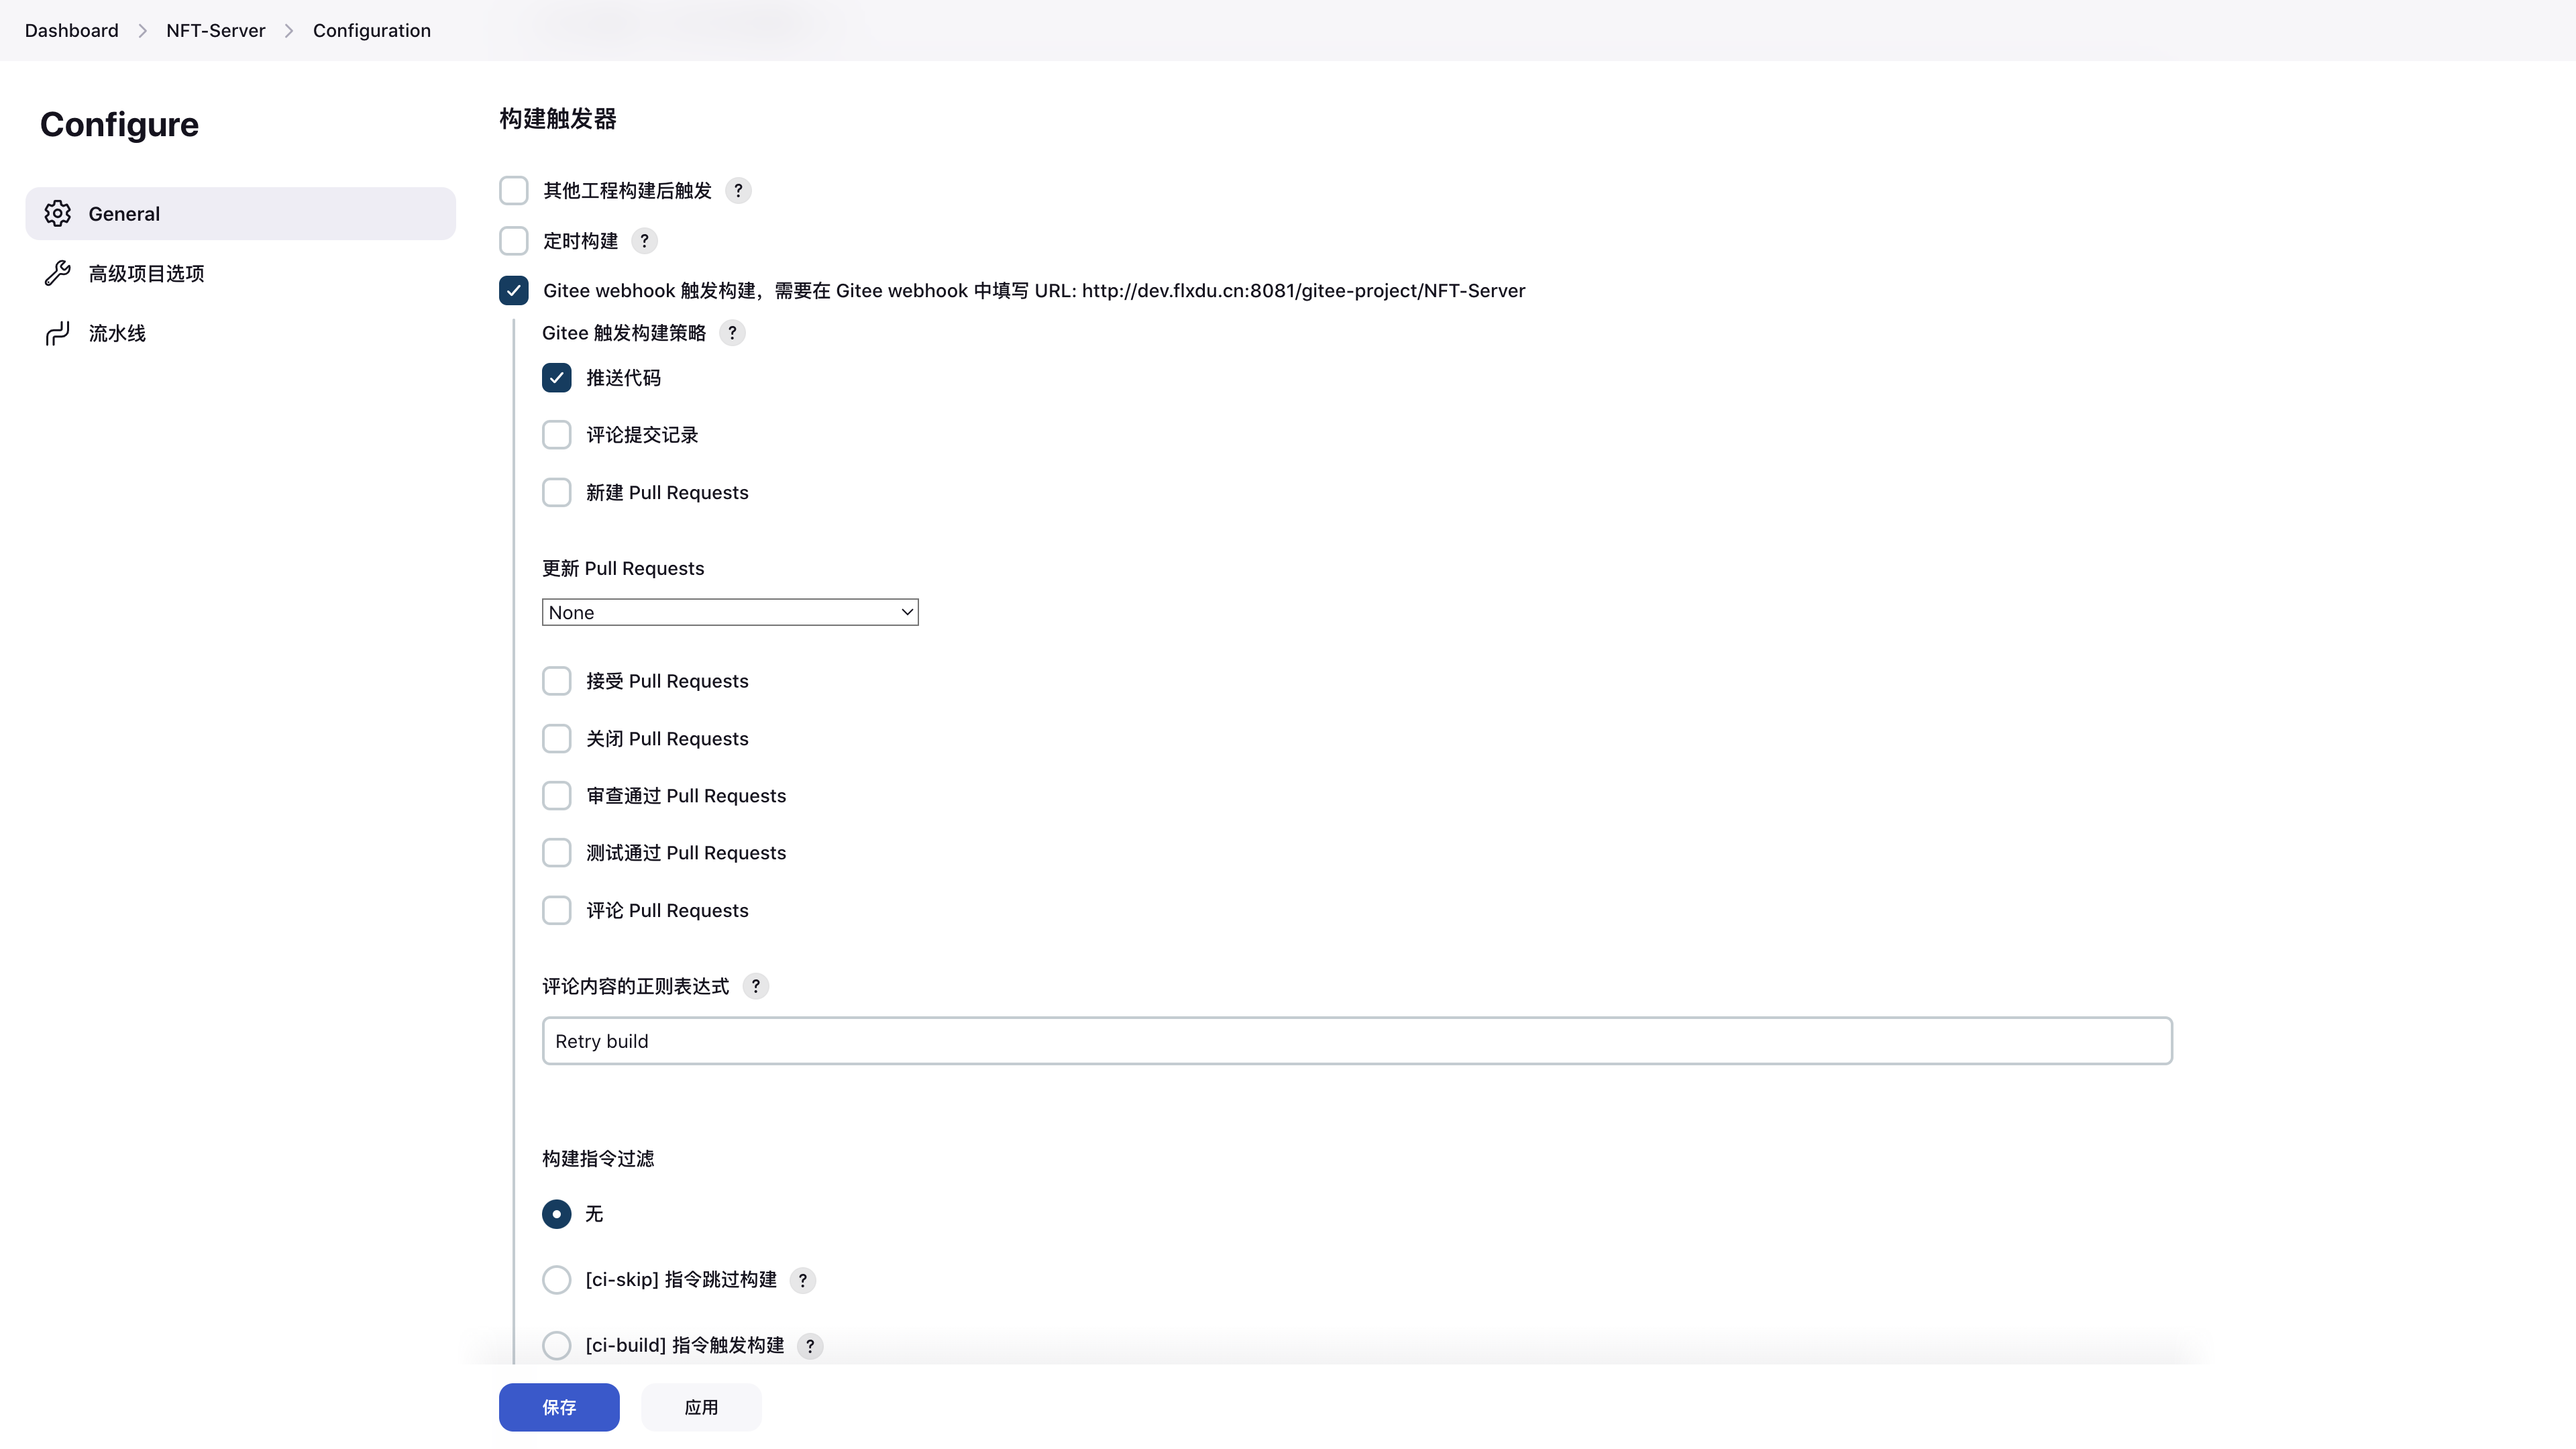Open help icon next to 定时构建
Viewport: 2576px width, 1449px height.
(x=644, y=241)
